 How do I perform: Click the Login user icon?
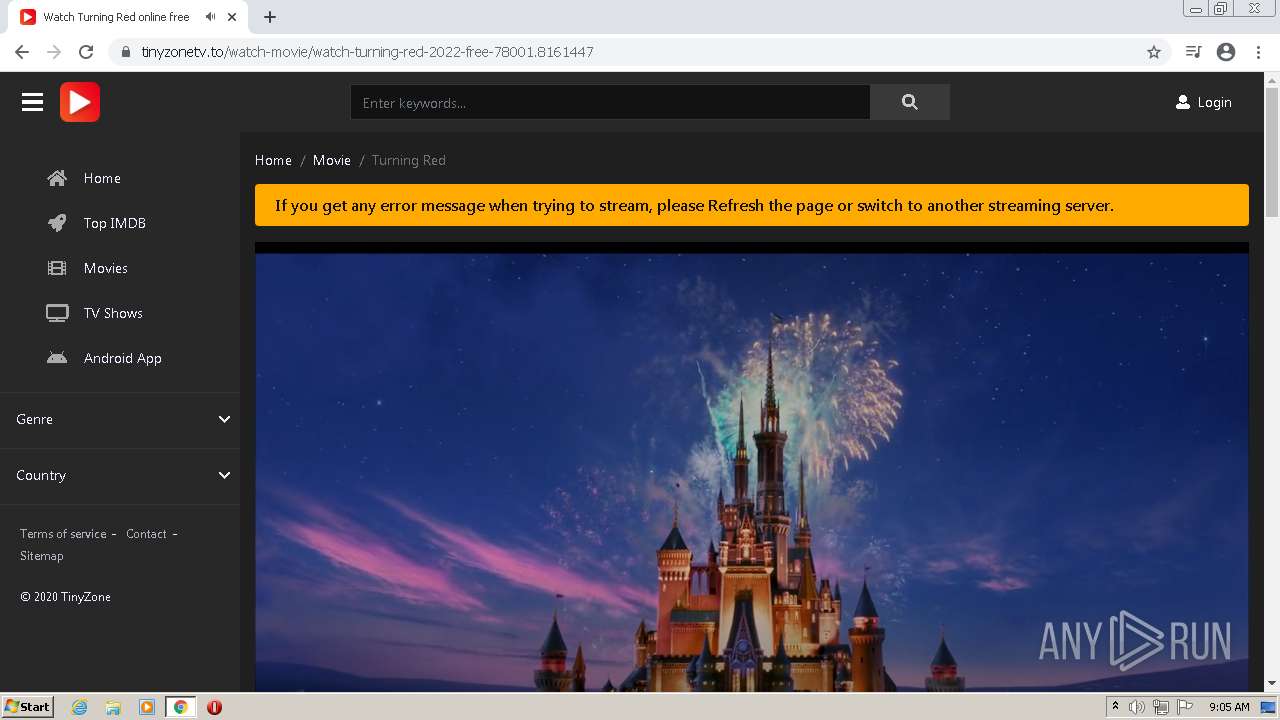(1183, 102)
